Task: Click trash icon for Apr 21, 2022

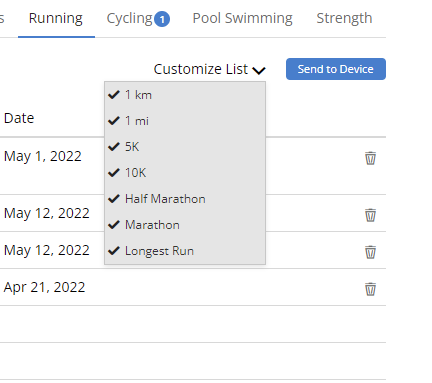Action: point(370,289)
